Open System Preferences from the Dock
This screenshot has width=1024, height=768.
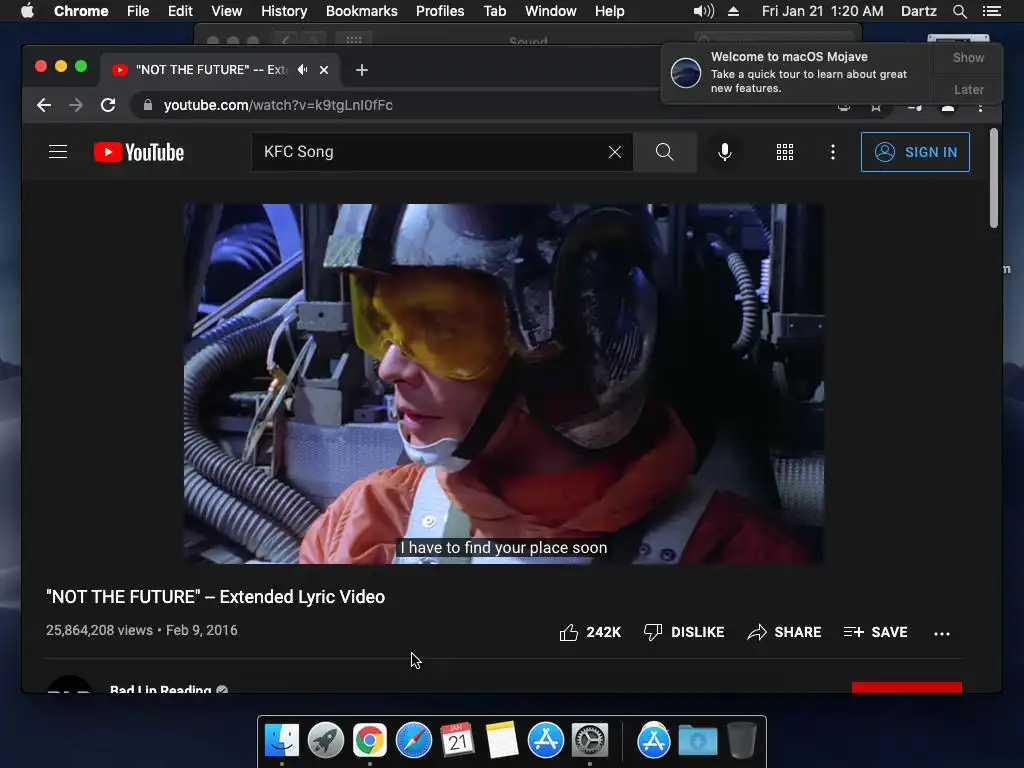click(590, 741)
